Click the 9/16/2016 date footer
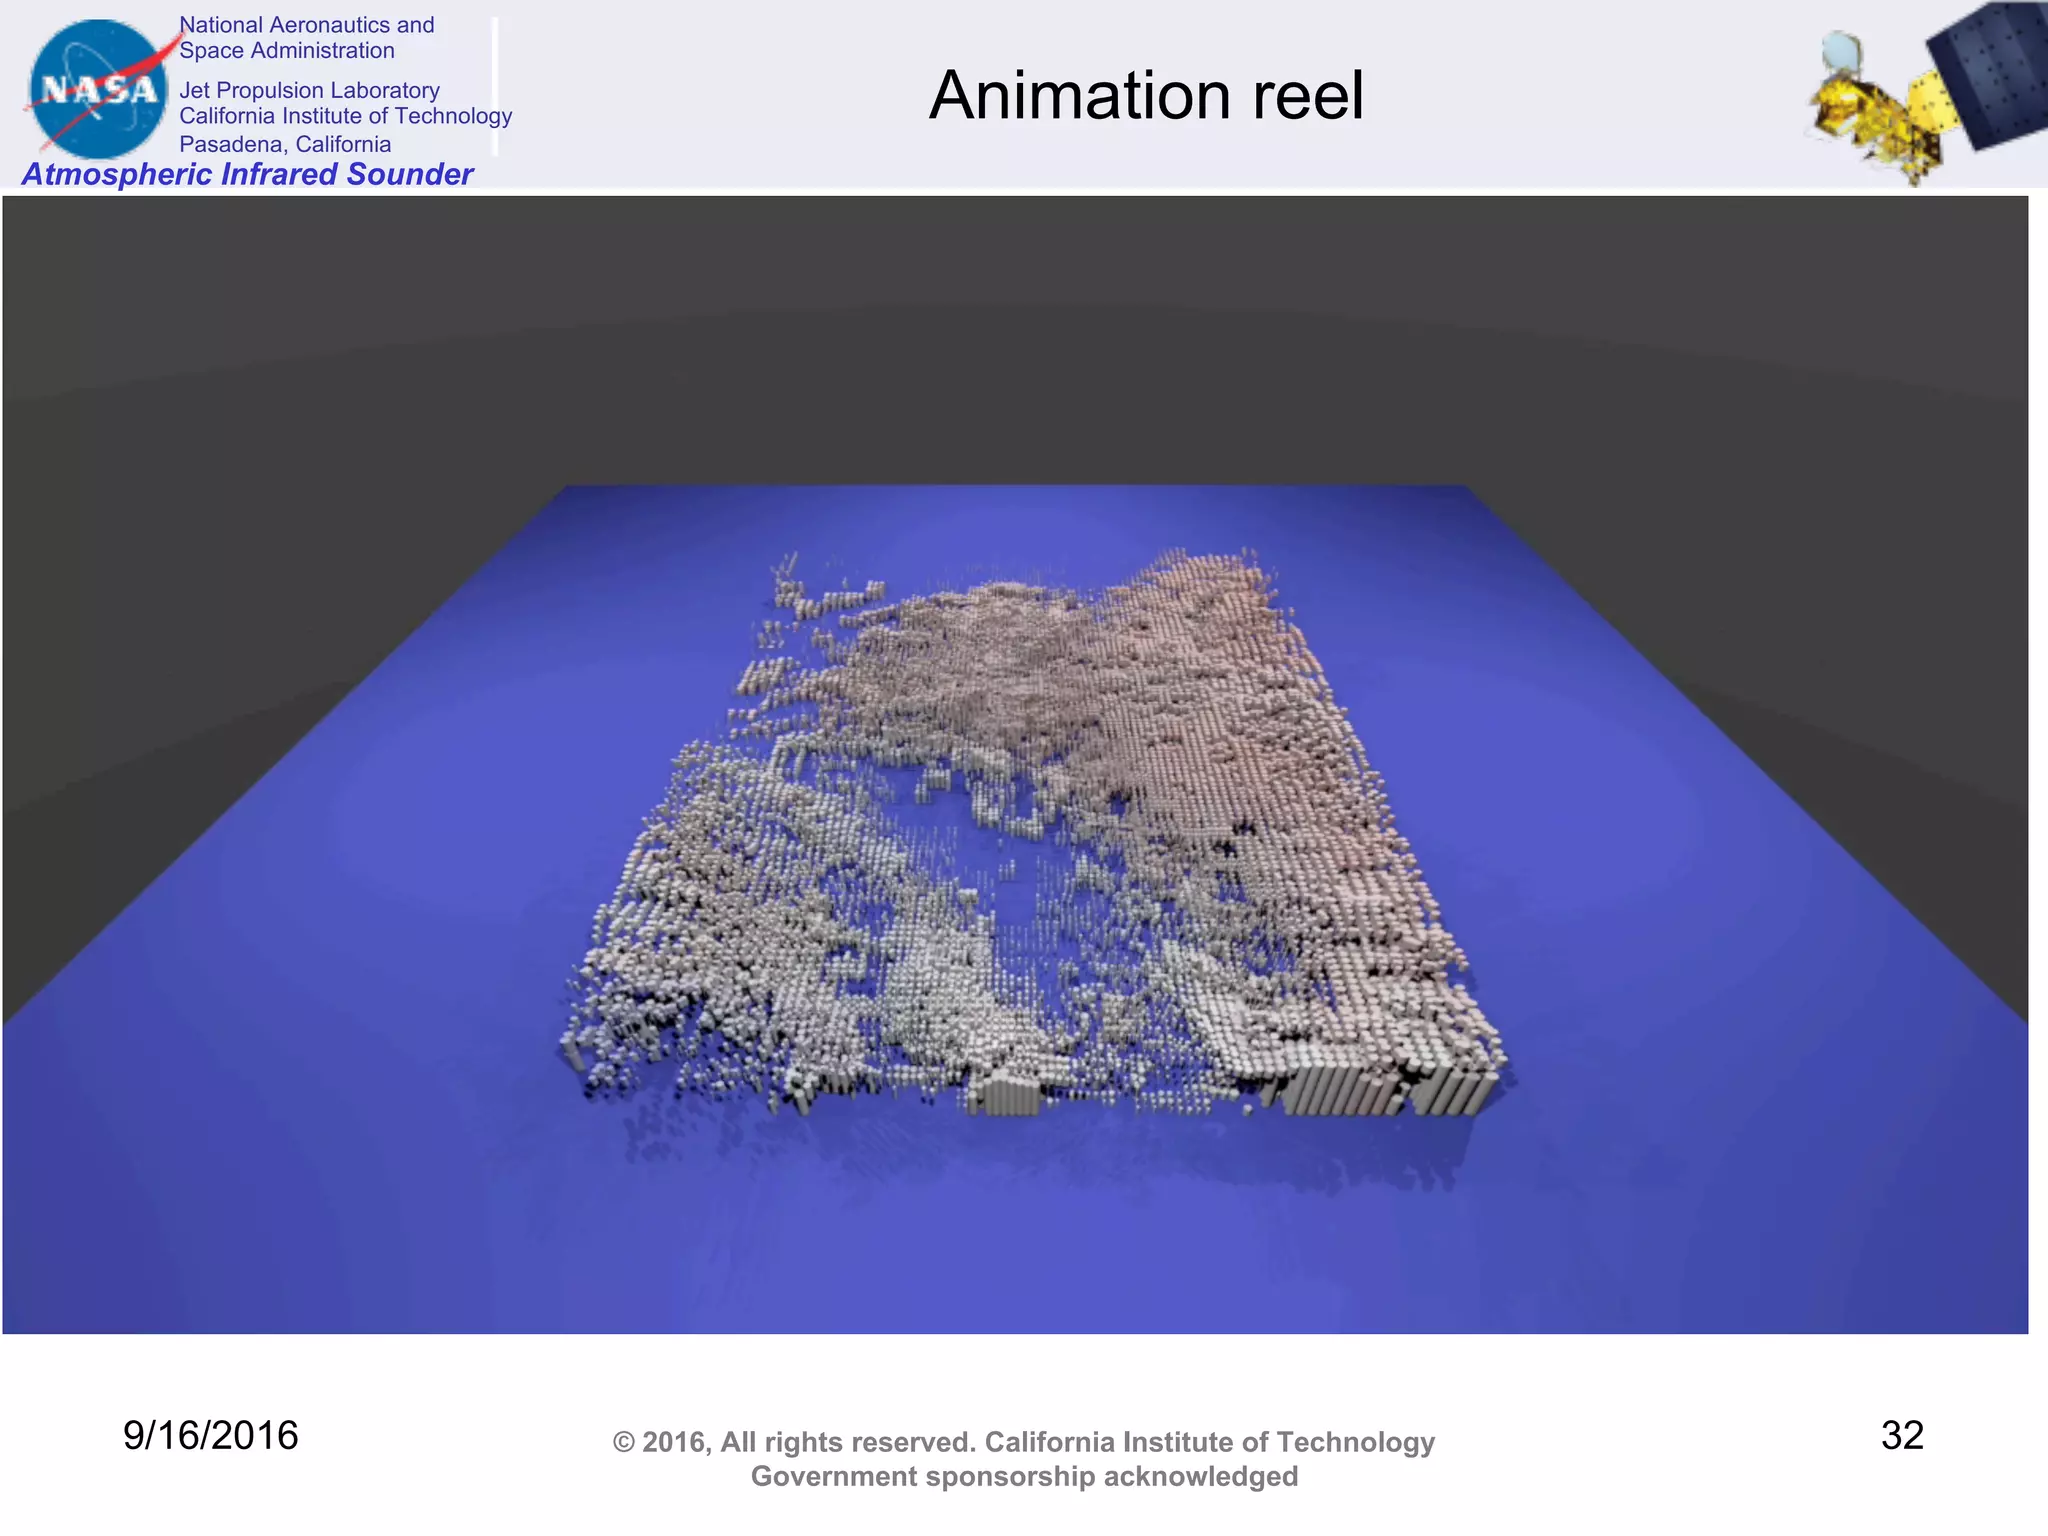 (210, 1435)
